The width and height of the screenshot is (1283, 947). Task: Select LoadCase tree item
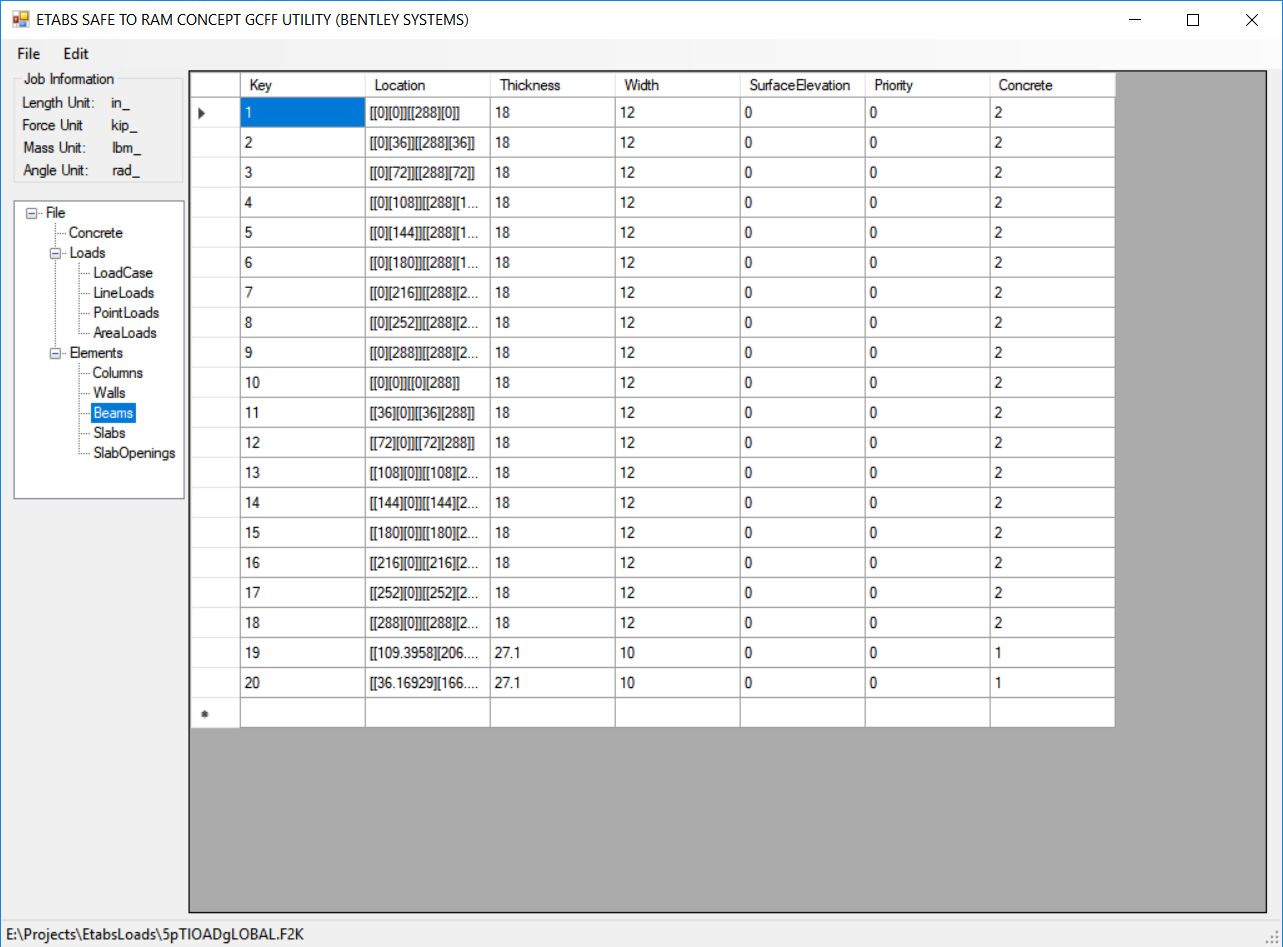pos(122,273)
